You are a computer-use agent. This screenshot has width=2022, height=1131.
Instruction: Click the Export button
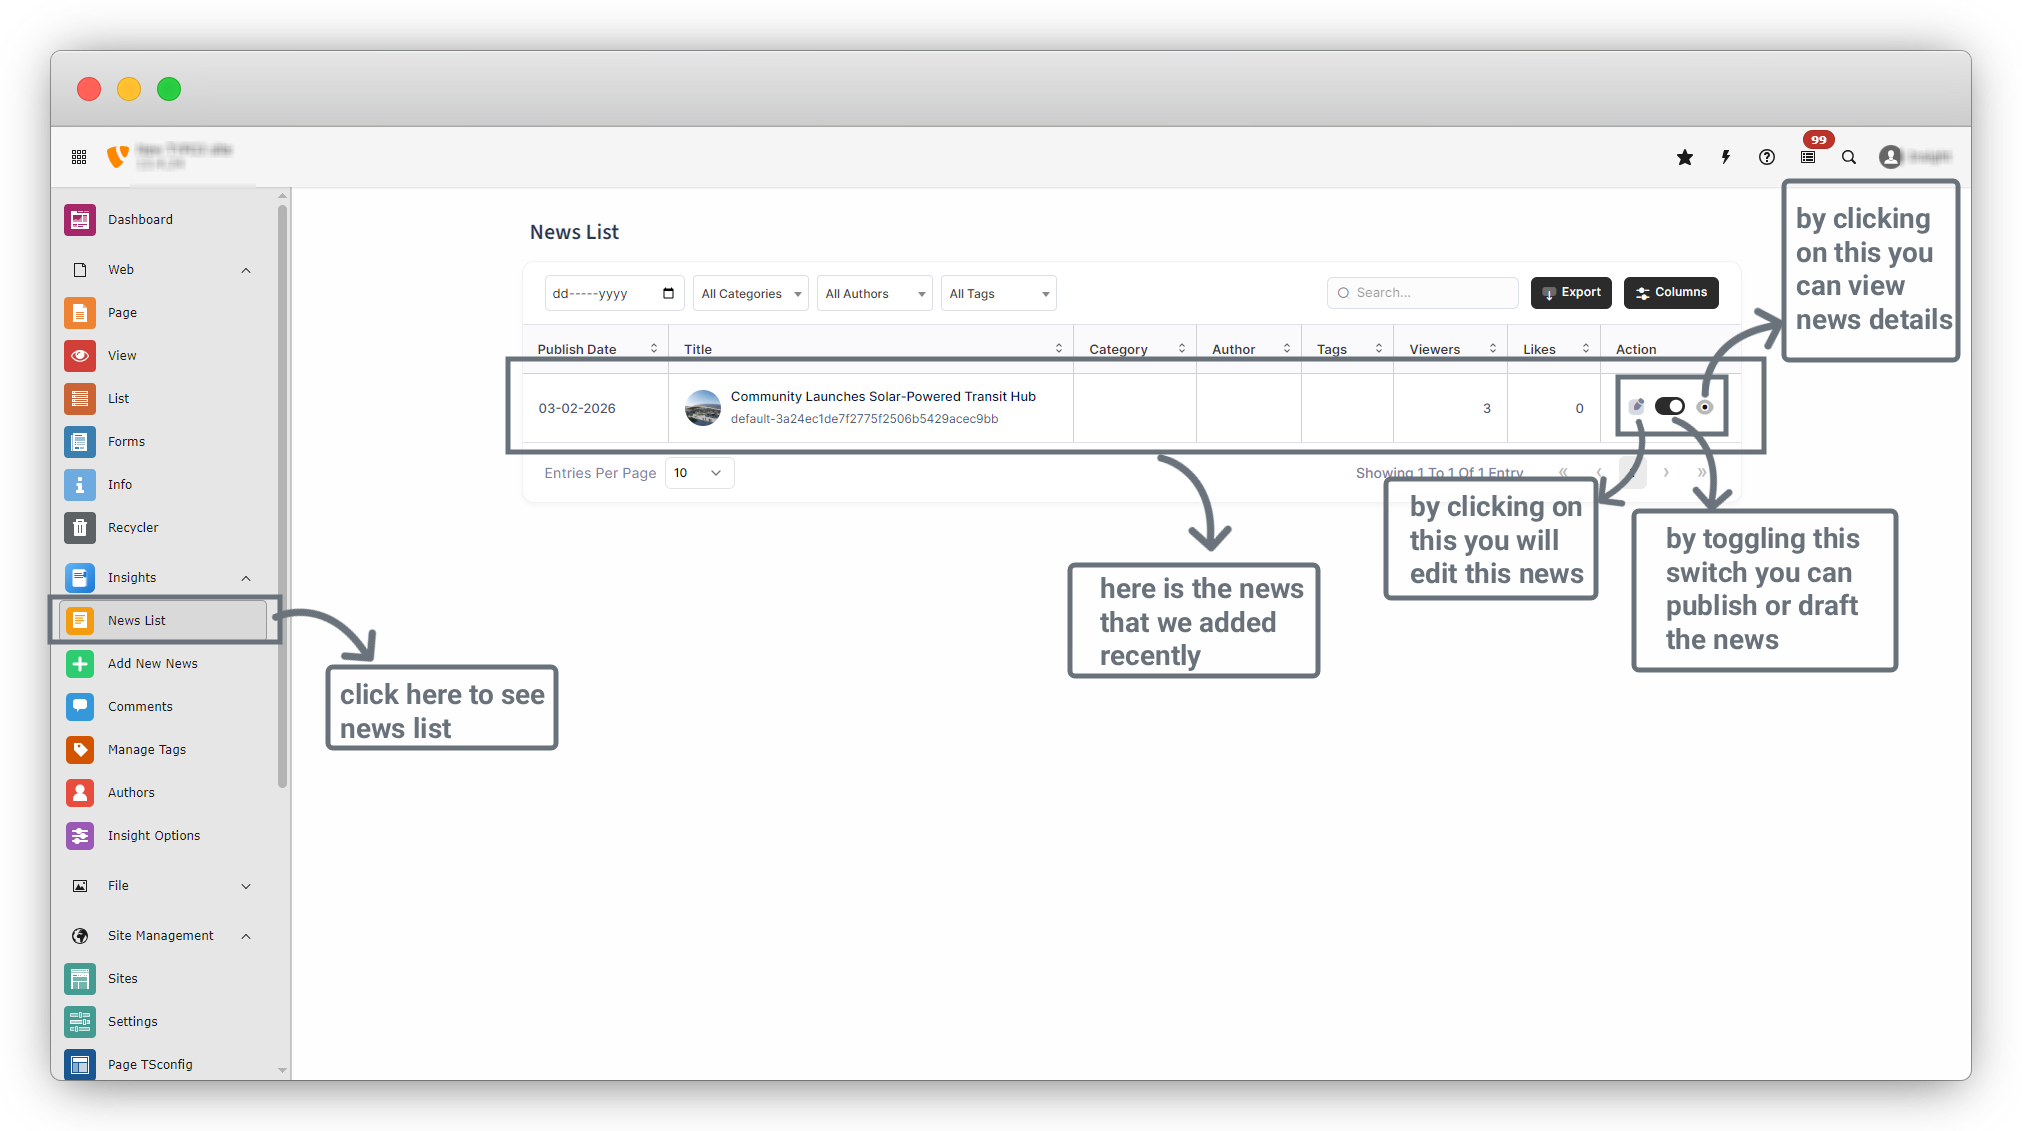[1571, 292]
